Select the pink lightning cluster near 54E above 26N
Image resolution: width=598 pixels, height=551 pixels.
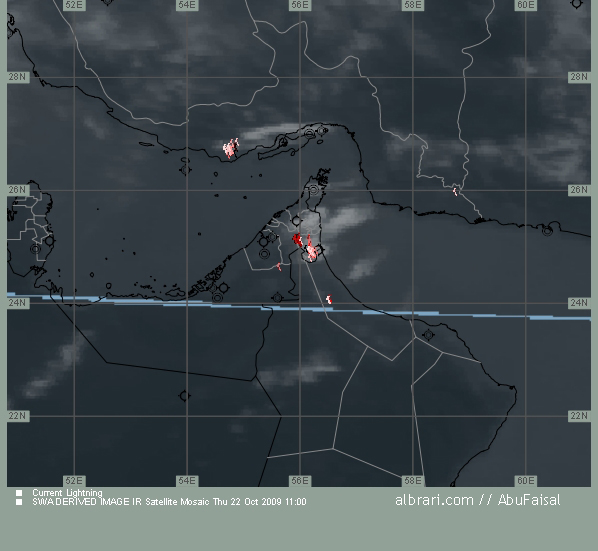click(231, 148)
